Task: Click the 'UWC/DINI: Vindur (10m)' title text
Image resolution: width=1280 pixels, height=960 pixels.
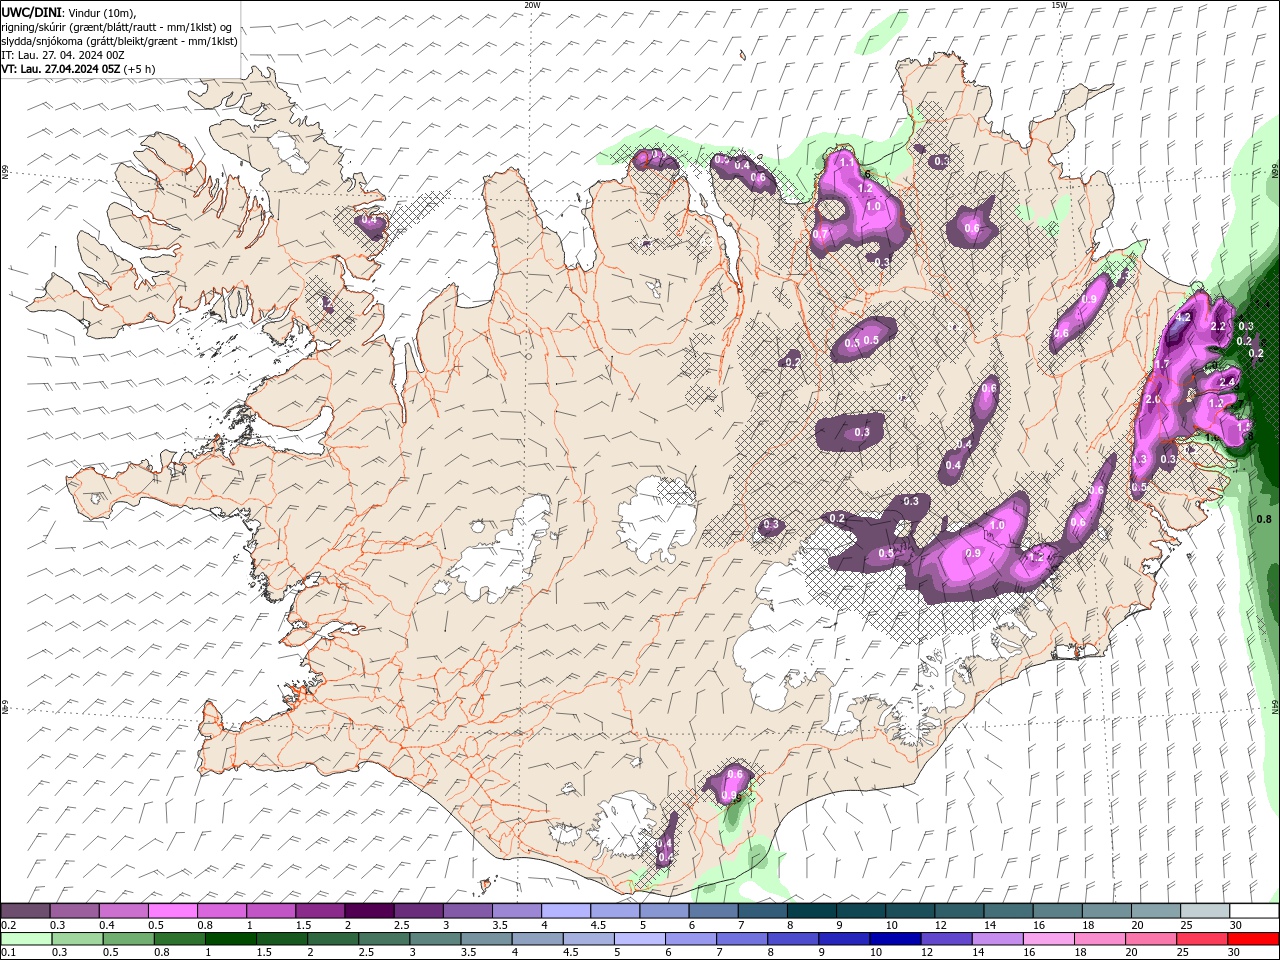Action: pyautogui.click(x=68, y=12)
